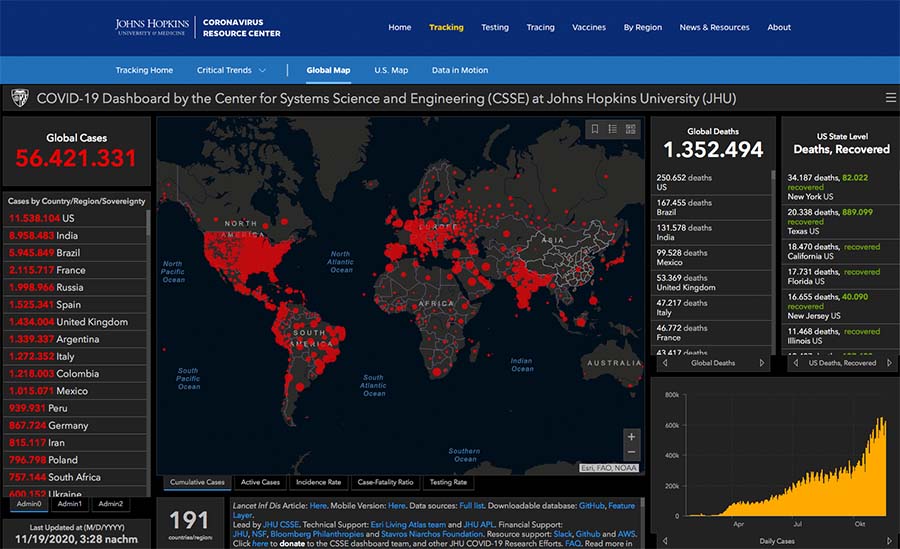Screen dimensions: 900x549
Task: Select the Active Cases map tab
Action: [260, 482]
